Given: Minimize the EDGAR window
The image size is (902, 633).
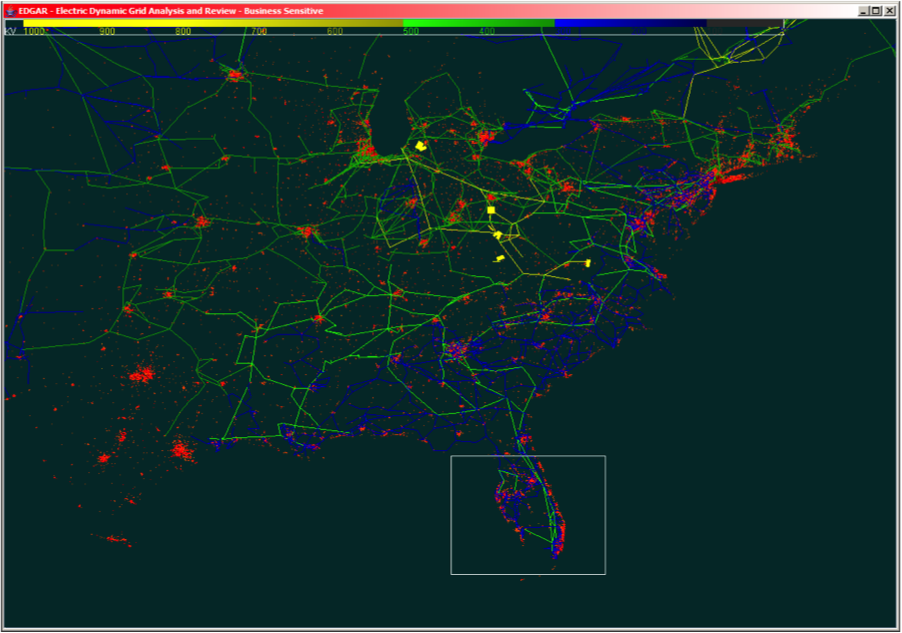Looking at the screenshot, I should [863, 11].
